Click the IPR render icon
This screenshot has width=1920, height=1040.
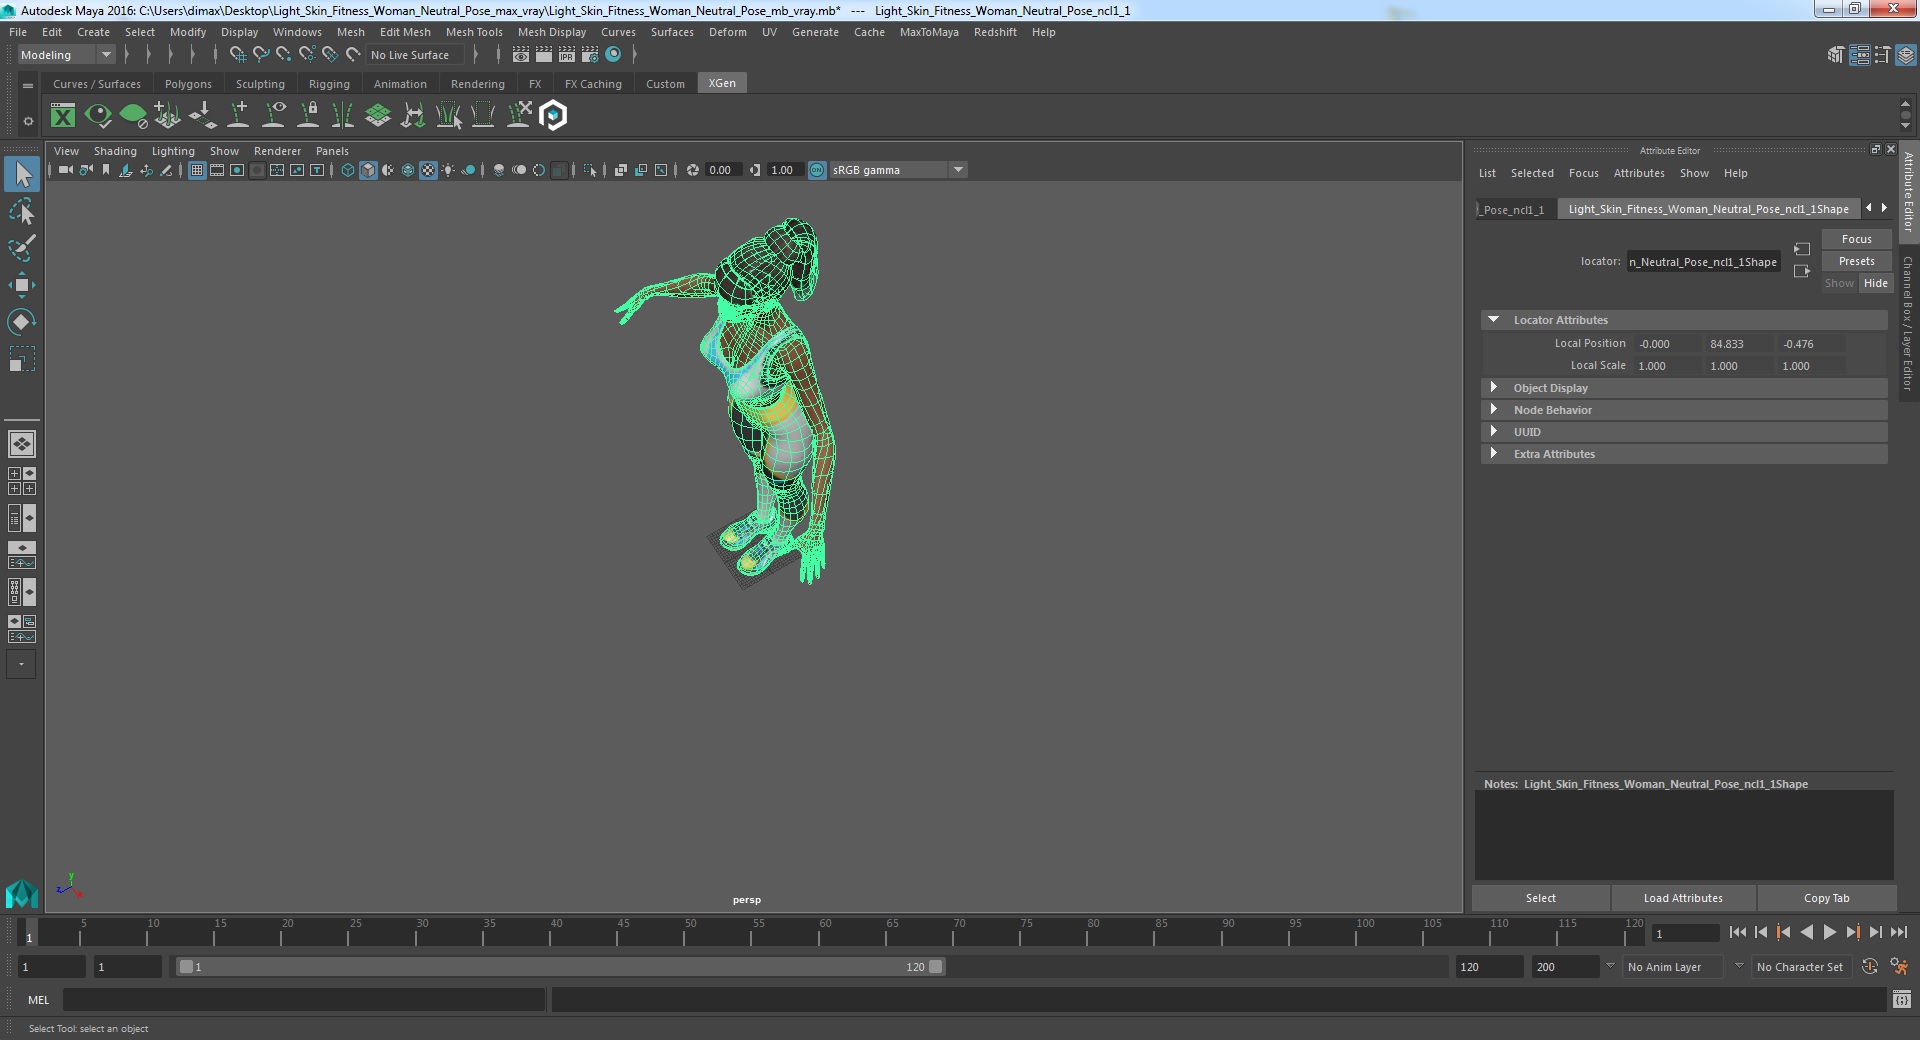pos(567,55)
